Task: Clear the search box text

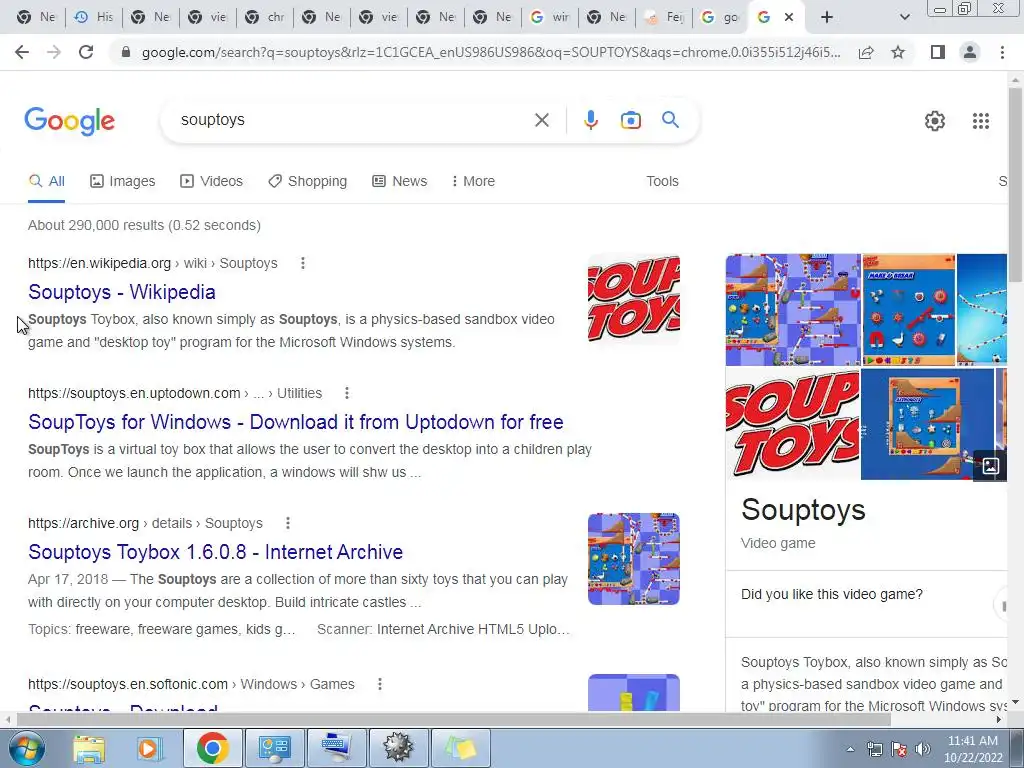Action: pyautogui.click(x=541, y=120)
